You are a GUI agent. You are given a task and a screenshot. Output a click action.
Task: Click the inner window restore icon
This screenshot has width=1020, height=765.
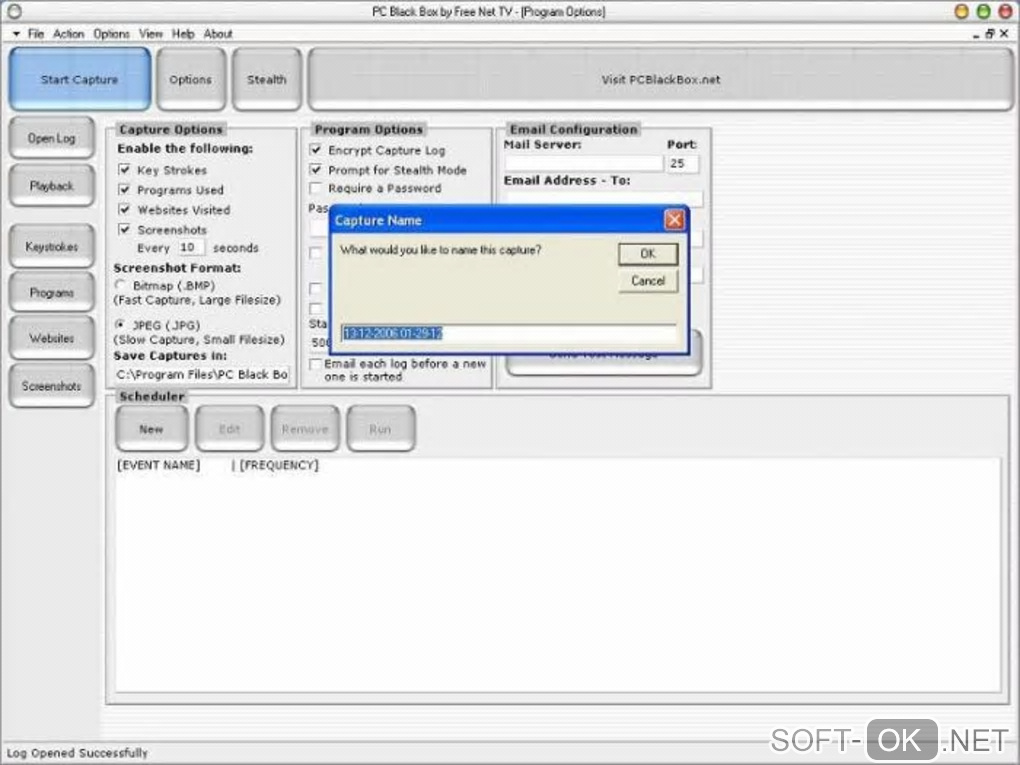tap(989, 34)
